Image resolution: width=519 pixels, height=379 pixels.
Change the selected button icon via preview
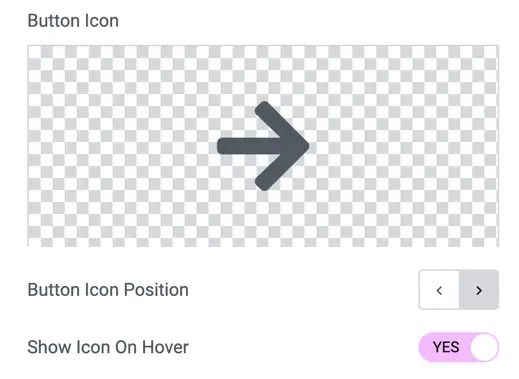pos(263,146)
